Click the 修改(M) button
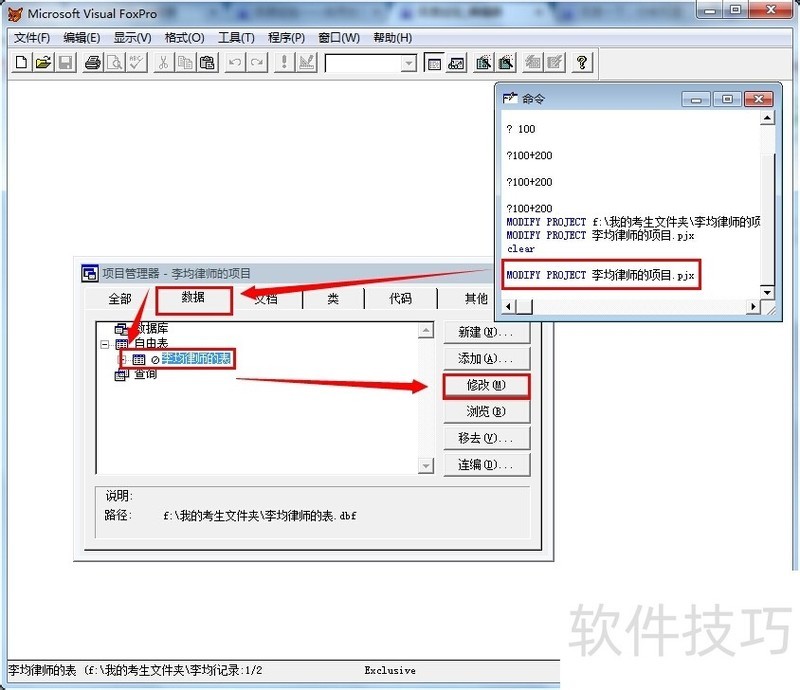 click(487, 386)
